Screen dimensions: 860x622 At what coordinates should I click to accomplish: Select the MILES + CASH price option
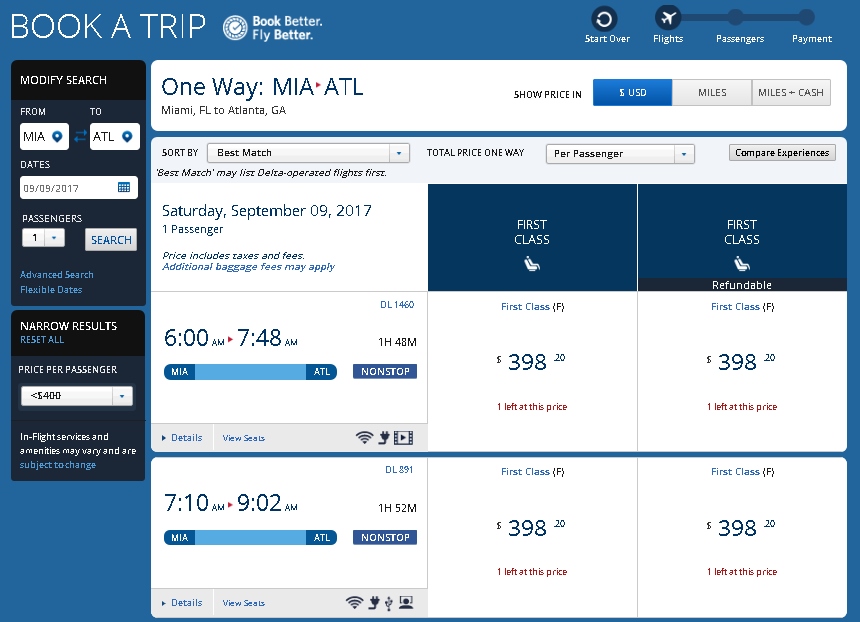791,93
